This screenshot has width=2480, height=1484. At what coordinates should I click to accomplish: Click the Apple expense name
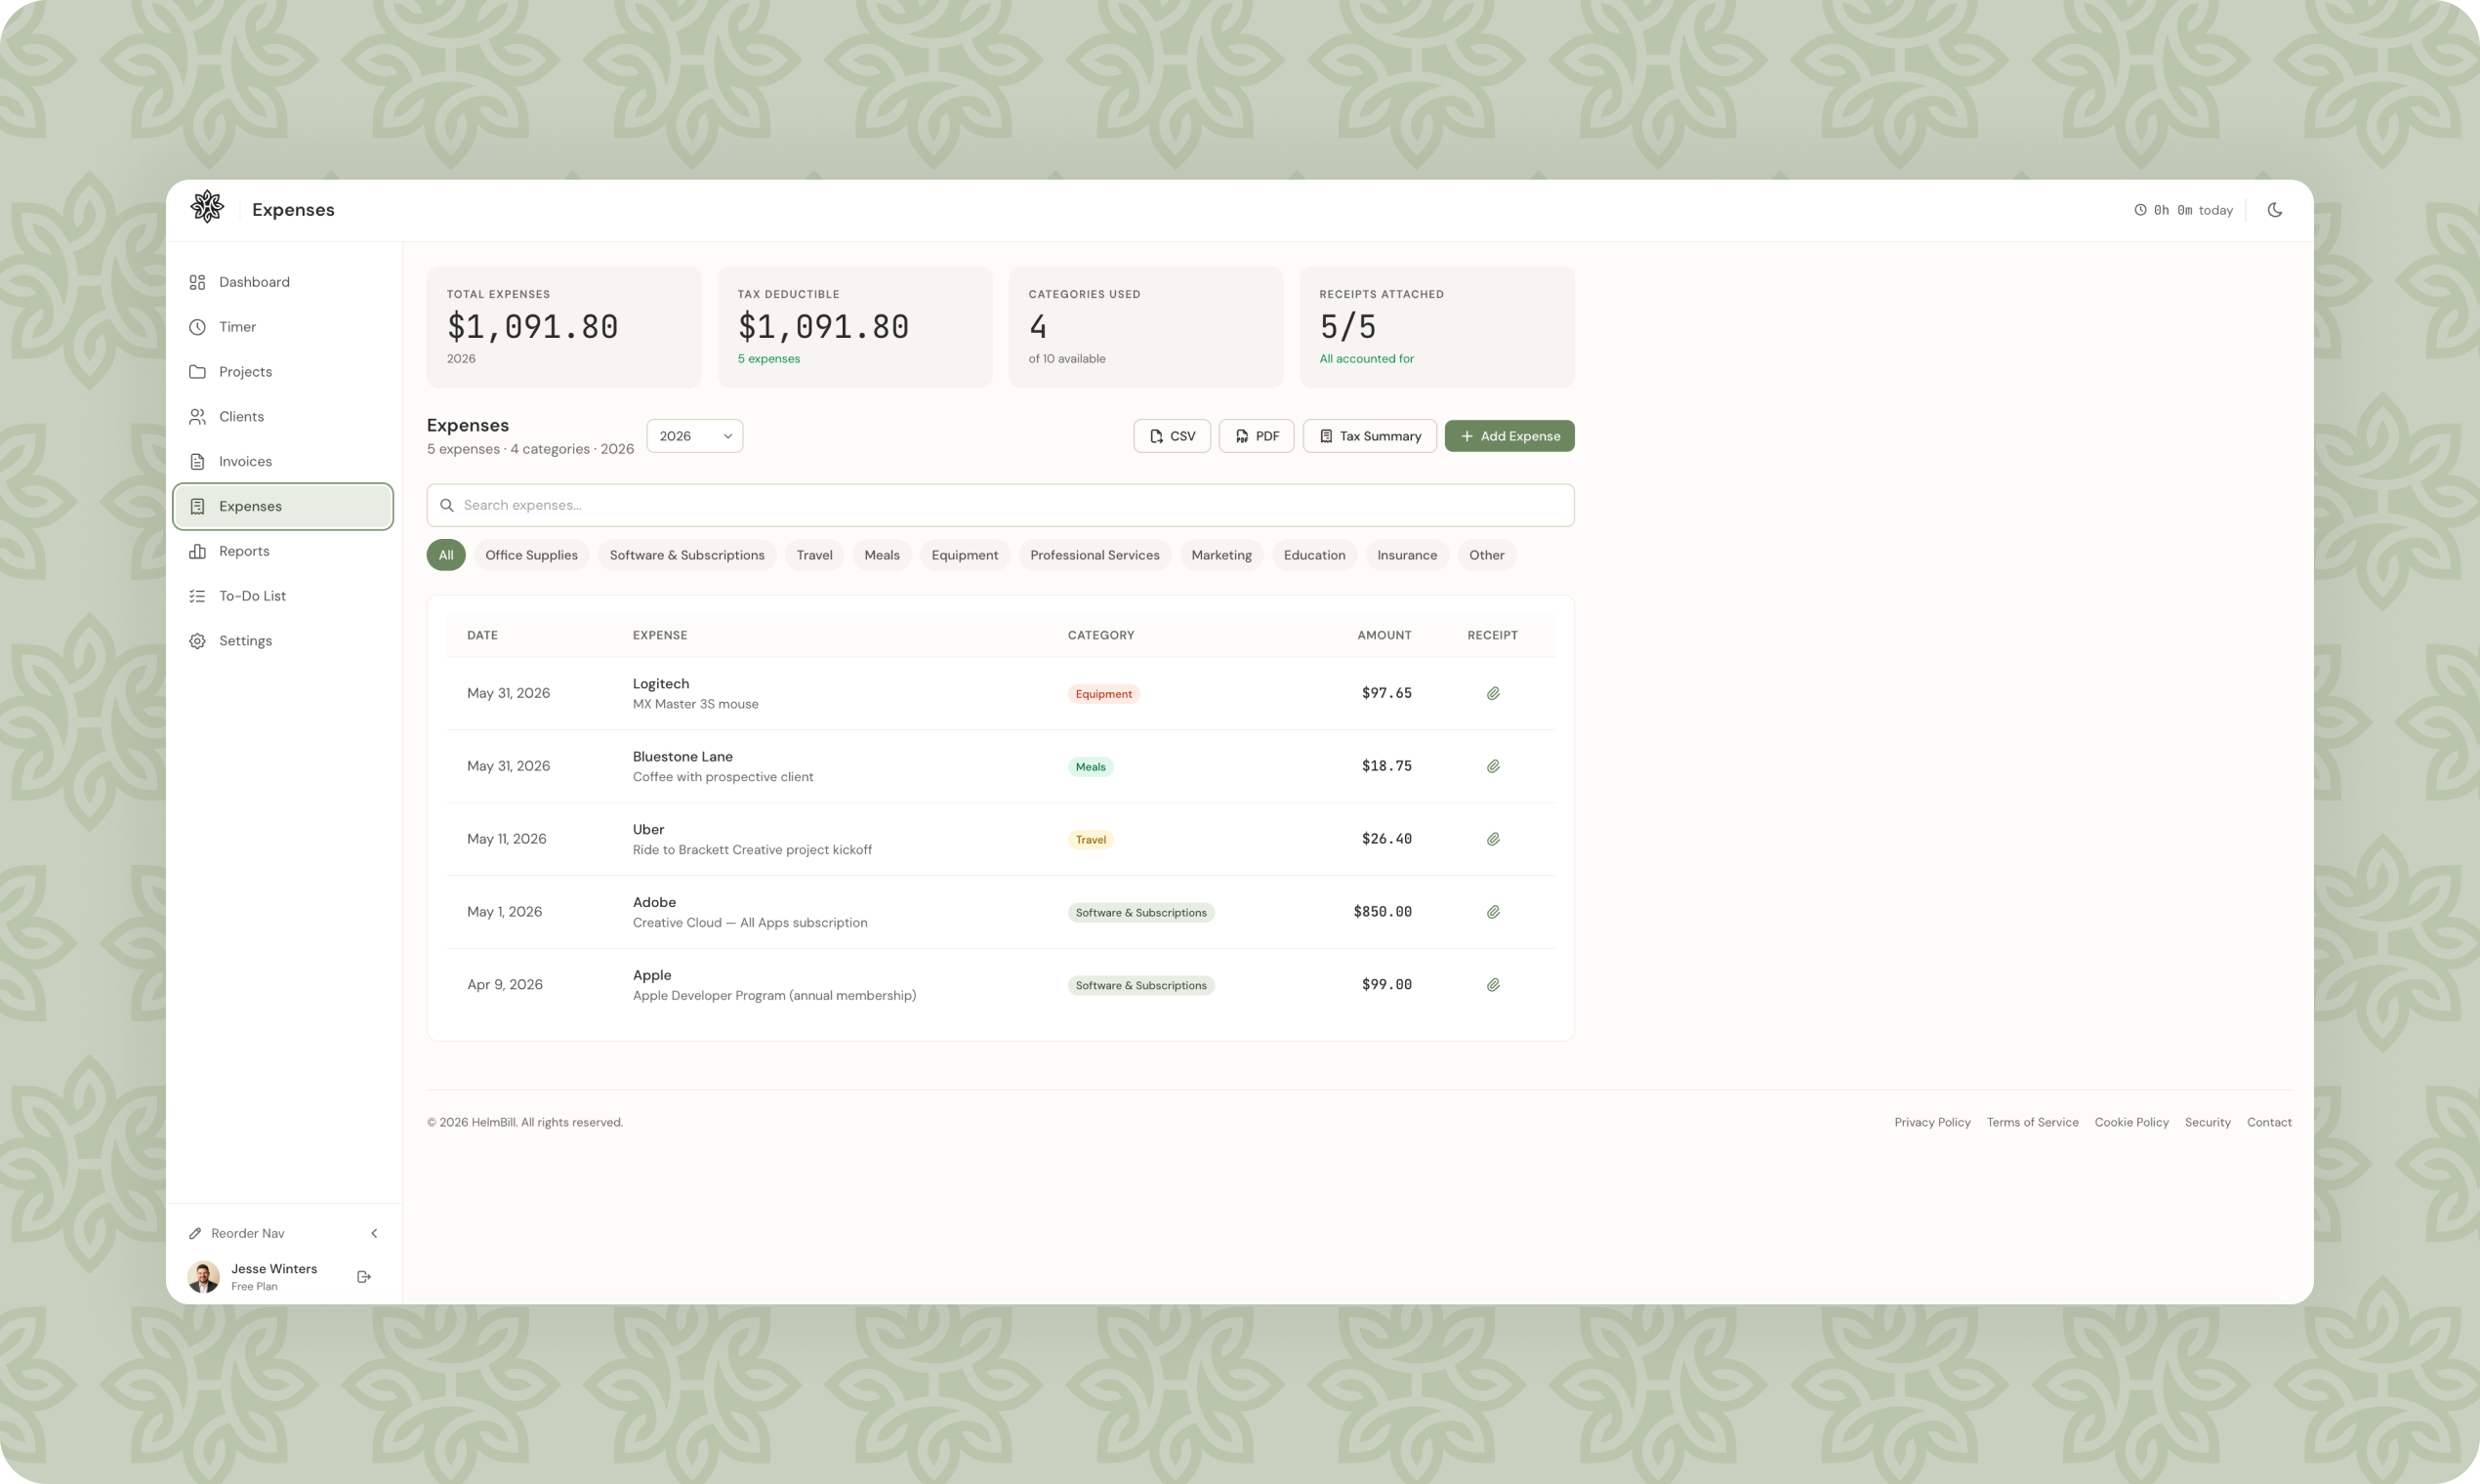pos(652,976)
